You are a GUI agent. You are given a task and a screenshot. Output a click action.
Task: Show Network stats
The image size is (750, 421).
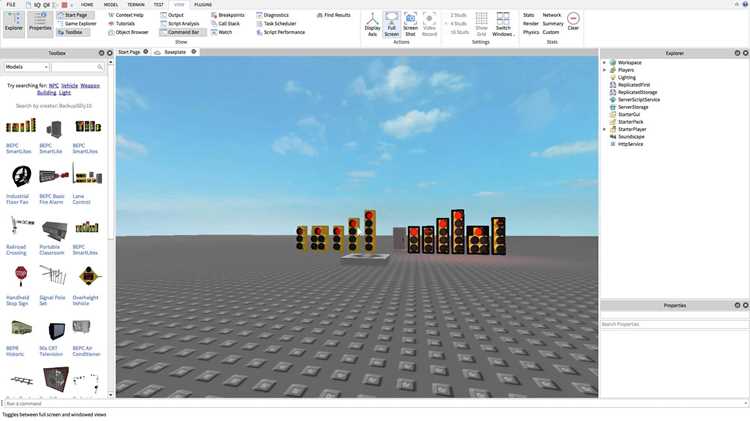pos(551,15)
